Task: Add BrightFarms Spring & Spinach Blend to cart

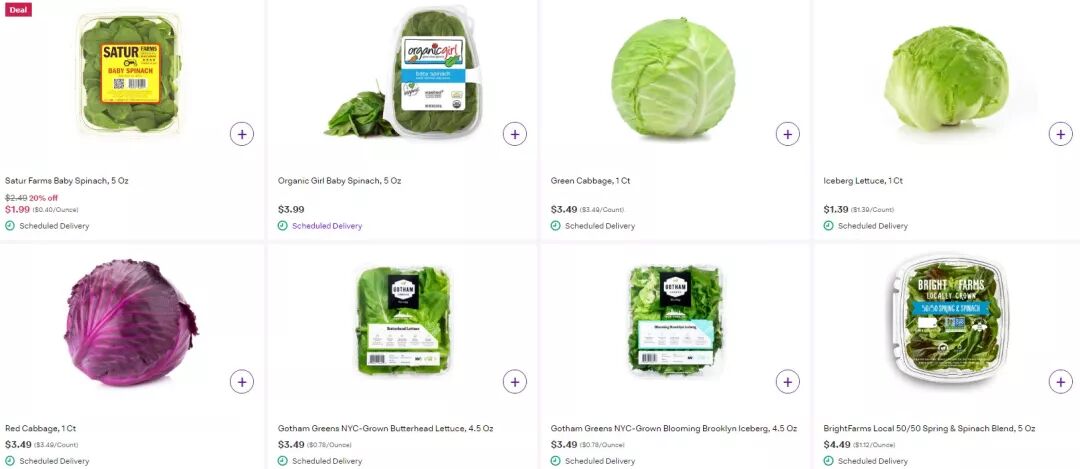Action: [1060, 381]
